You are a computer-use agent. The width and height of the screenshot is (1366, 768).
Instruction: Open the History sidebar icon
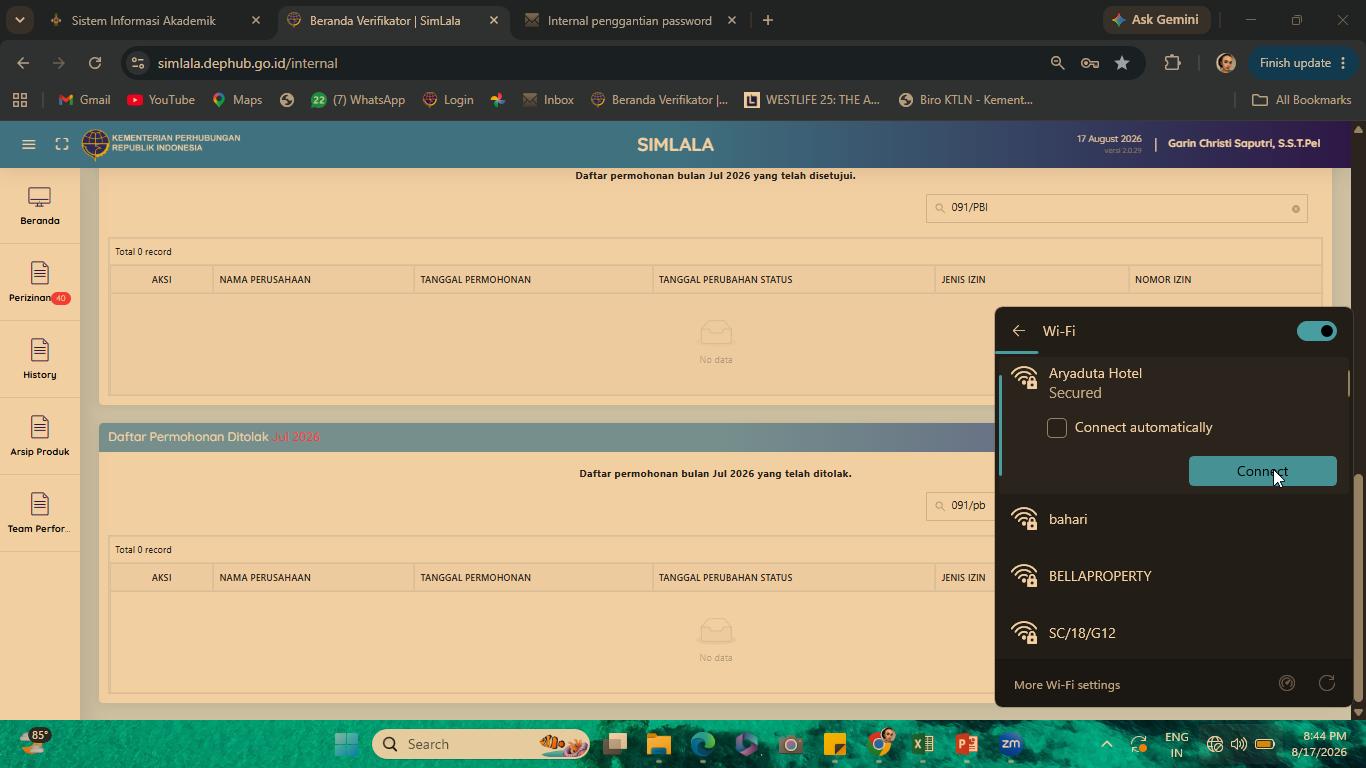tap(39, 360)
